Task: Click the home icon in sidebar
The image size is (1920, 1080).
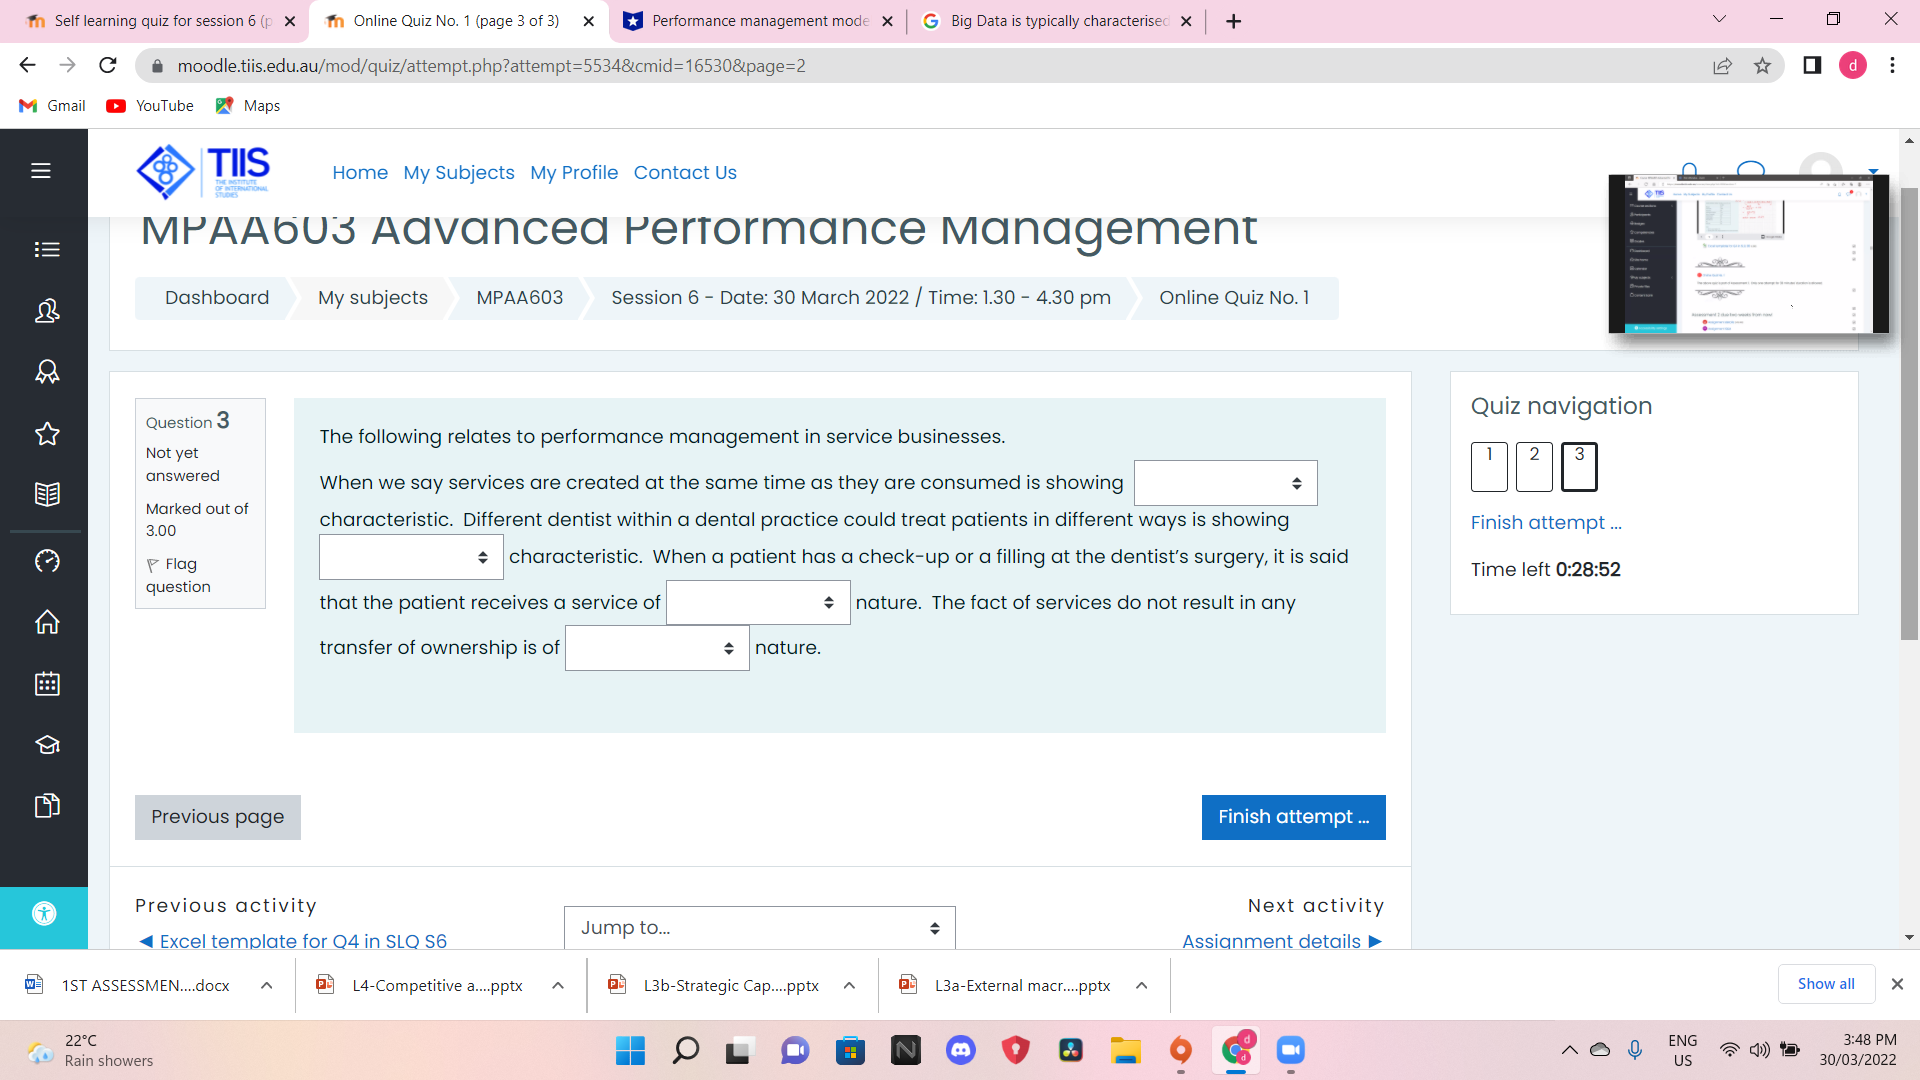Action: 47,622
